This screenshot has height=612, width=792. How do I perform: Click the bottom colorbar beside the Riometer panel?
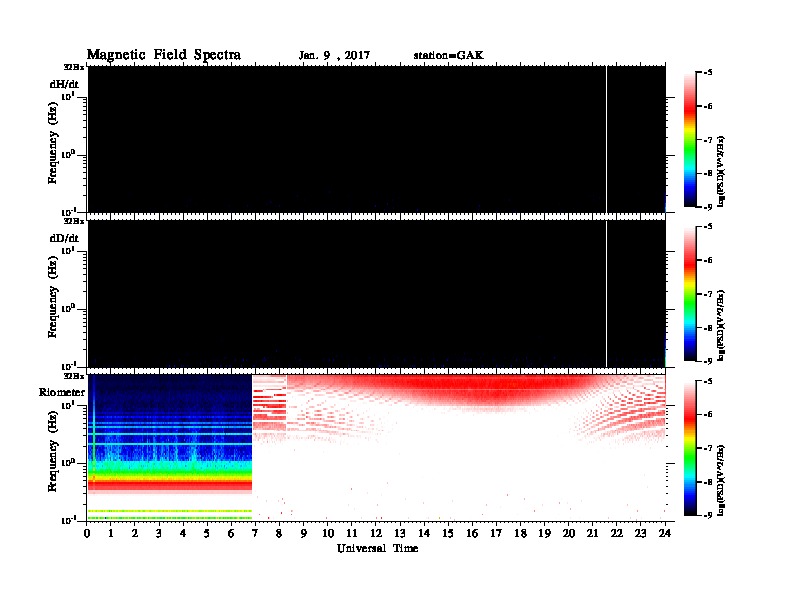690,448
